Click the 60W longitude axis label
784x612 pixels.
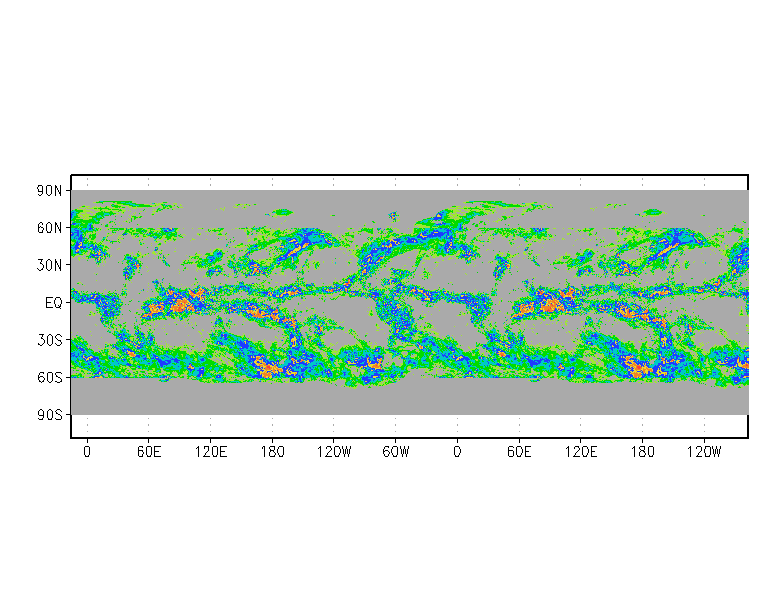click(396, 452)
